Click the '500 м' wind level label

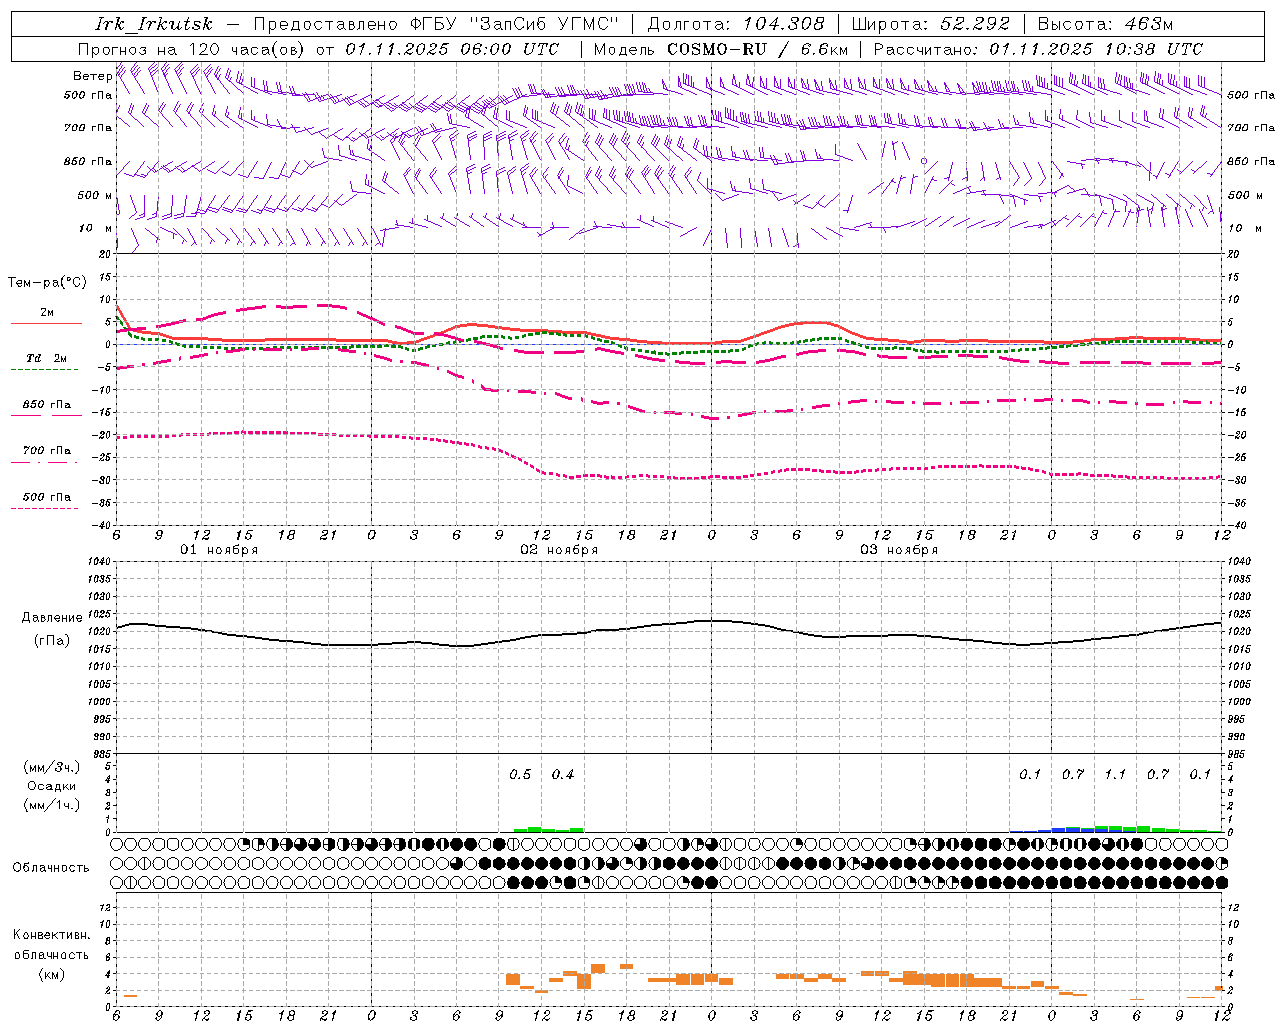click(x=95, y=195)
